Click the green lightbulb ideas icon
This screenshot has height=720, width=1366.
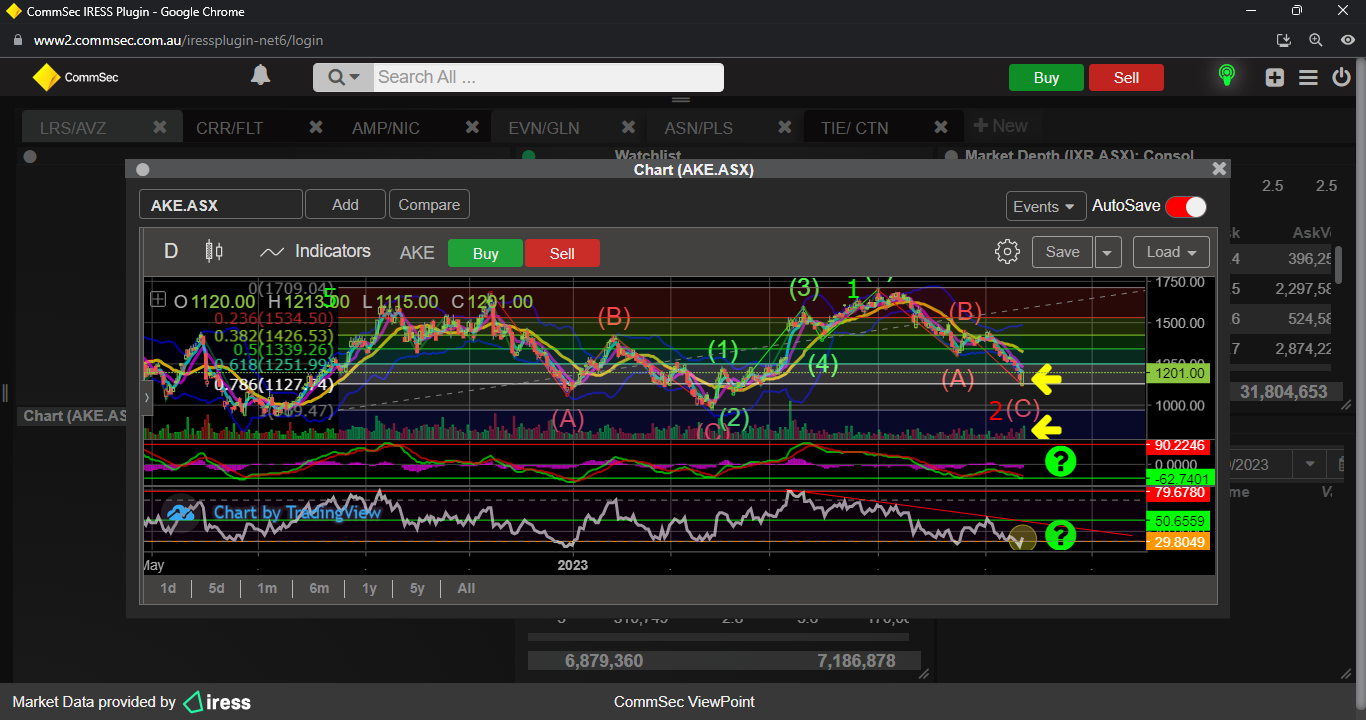click(x=1226, y=76)
